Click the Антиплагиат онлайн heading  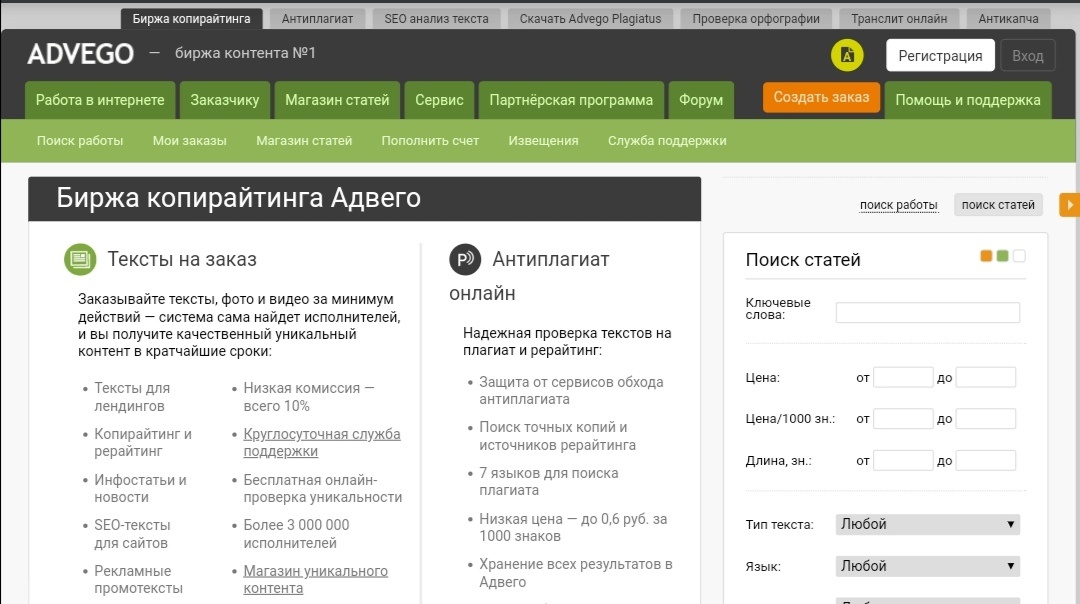point(529,276)
